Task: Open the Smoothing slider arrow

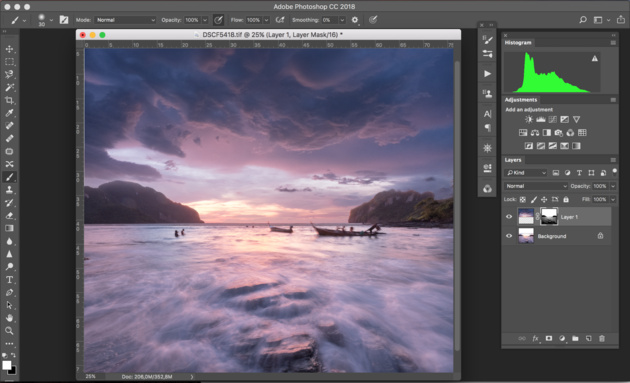Action: coord(342,20)
